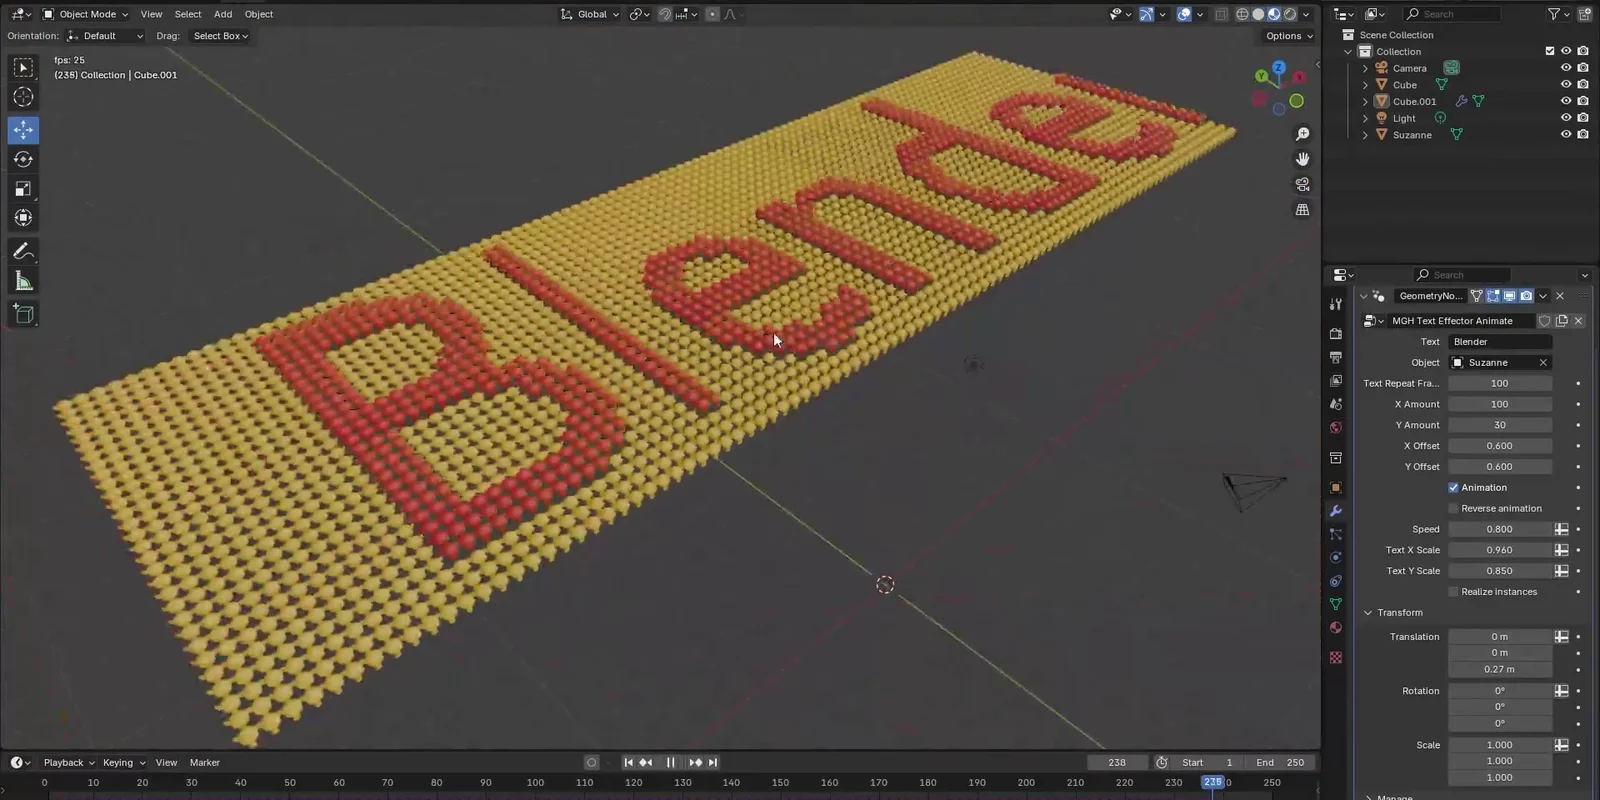This screenshot has width=1600, height=800.
Task: Open the Particles properties tab
Action: 1336,534
